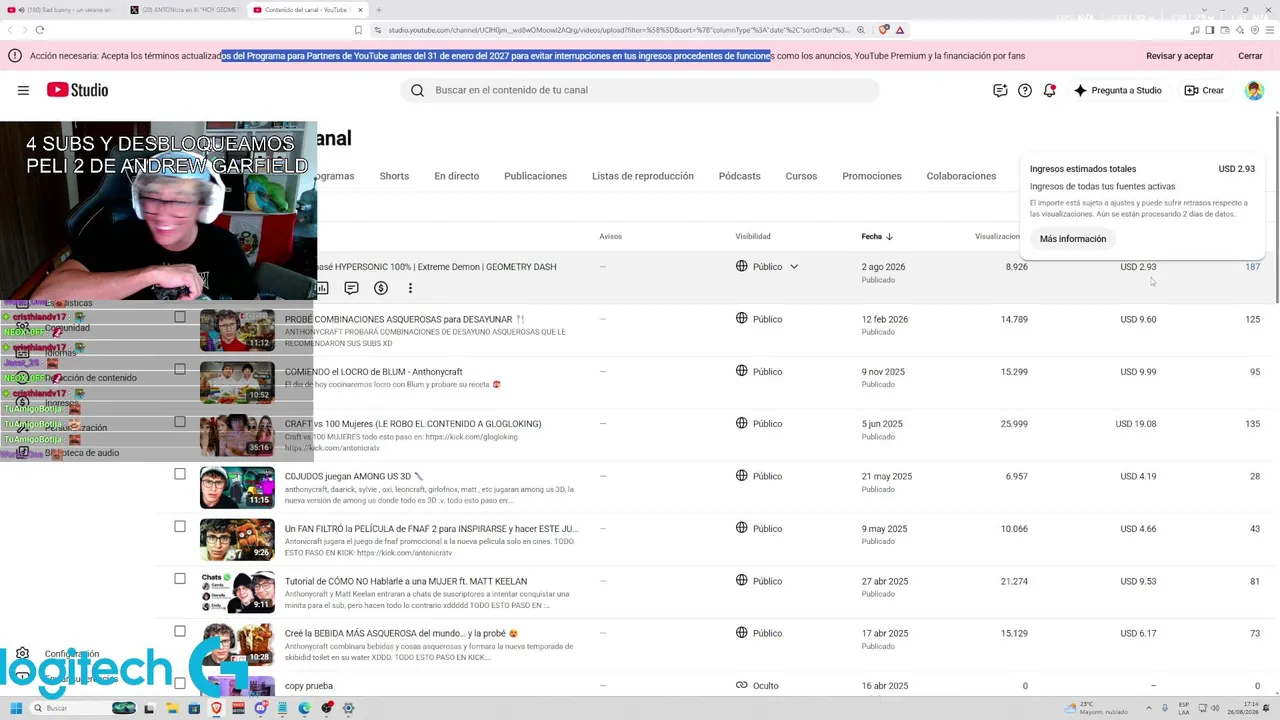Screen dimensions: 1280x720
Task: Select checkbox for BEBIDA MÁS ASQUEROSA video
Action: coord(180,631)
